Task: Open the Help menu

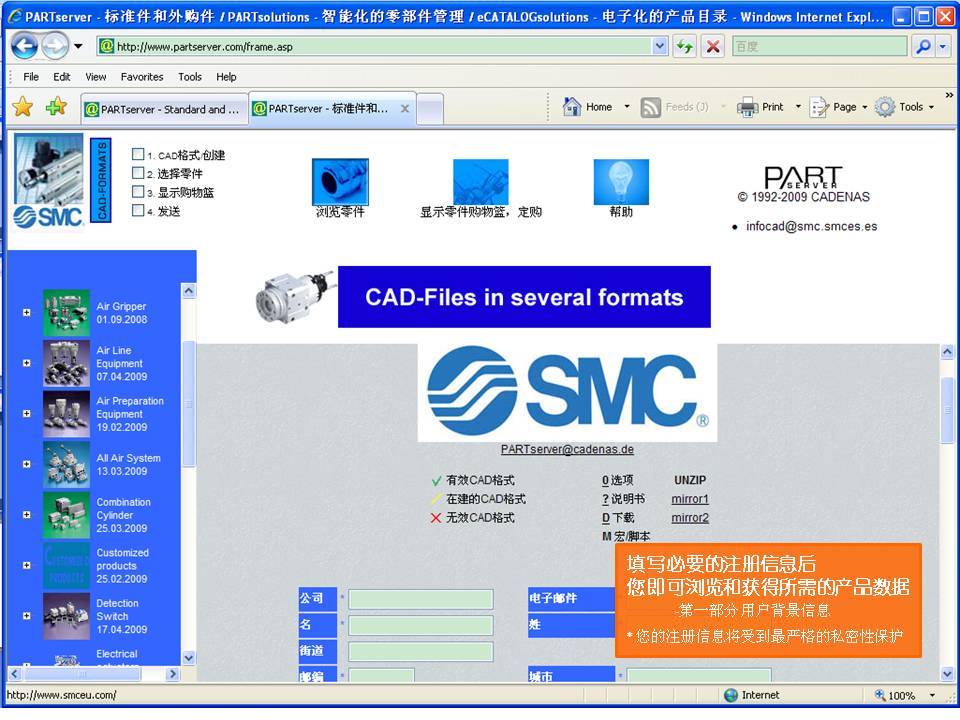Action: [226, 77]
